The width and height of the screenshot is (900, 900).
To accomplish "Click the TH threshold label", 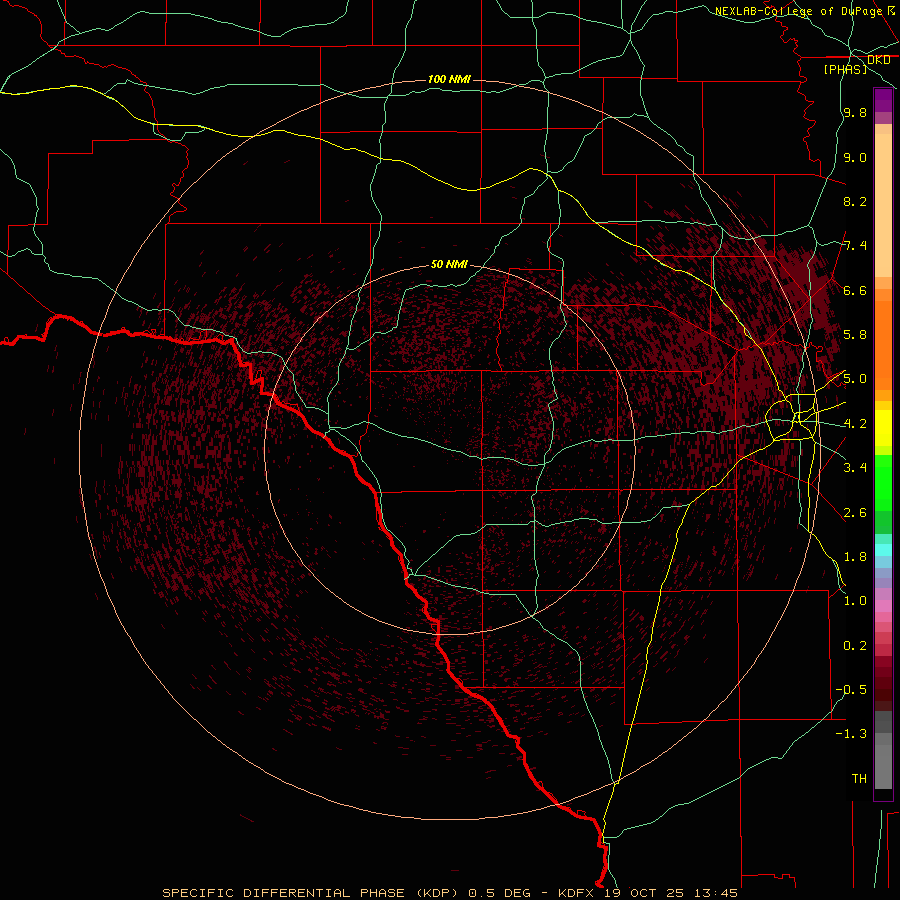I will [x=859, y=779].
